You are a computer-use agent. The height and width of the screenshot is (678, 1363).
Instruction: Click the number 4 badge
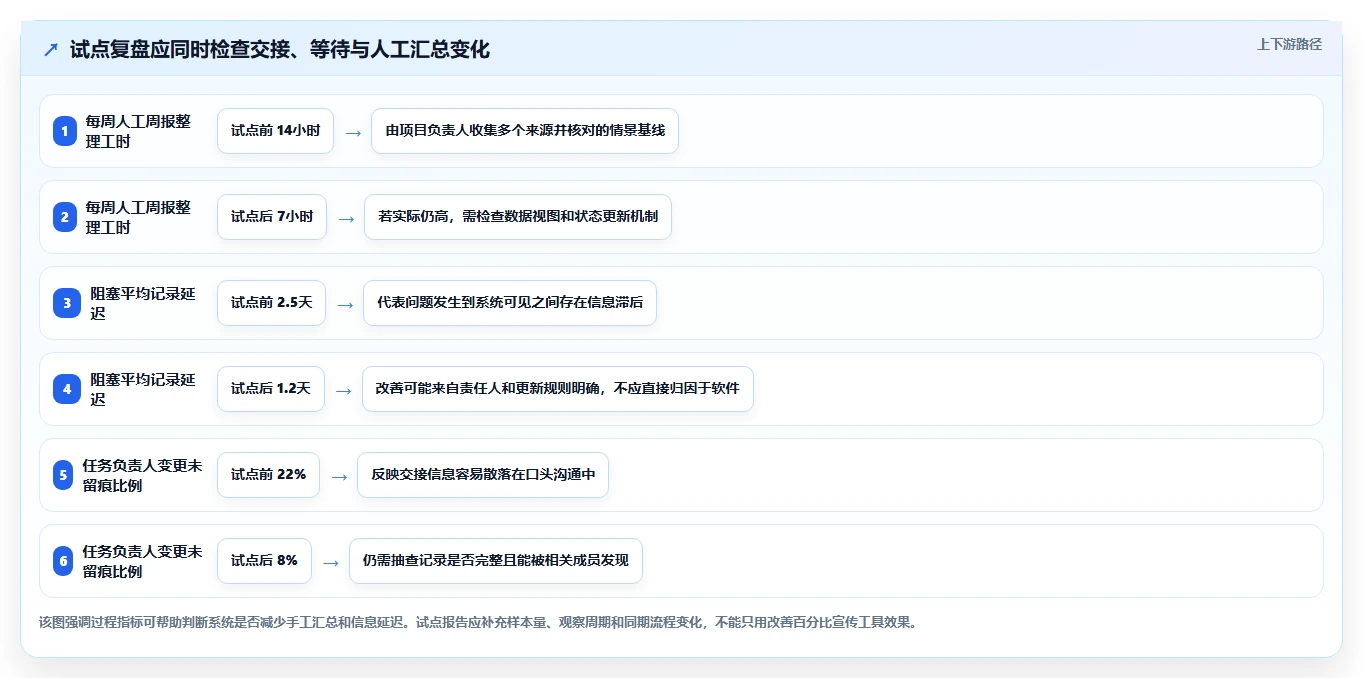click(x=67, y=389)
